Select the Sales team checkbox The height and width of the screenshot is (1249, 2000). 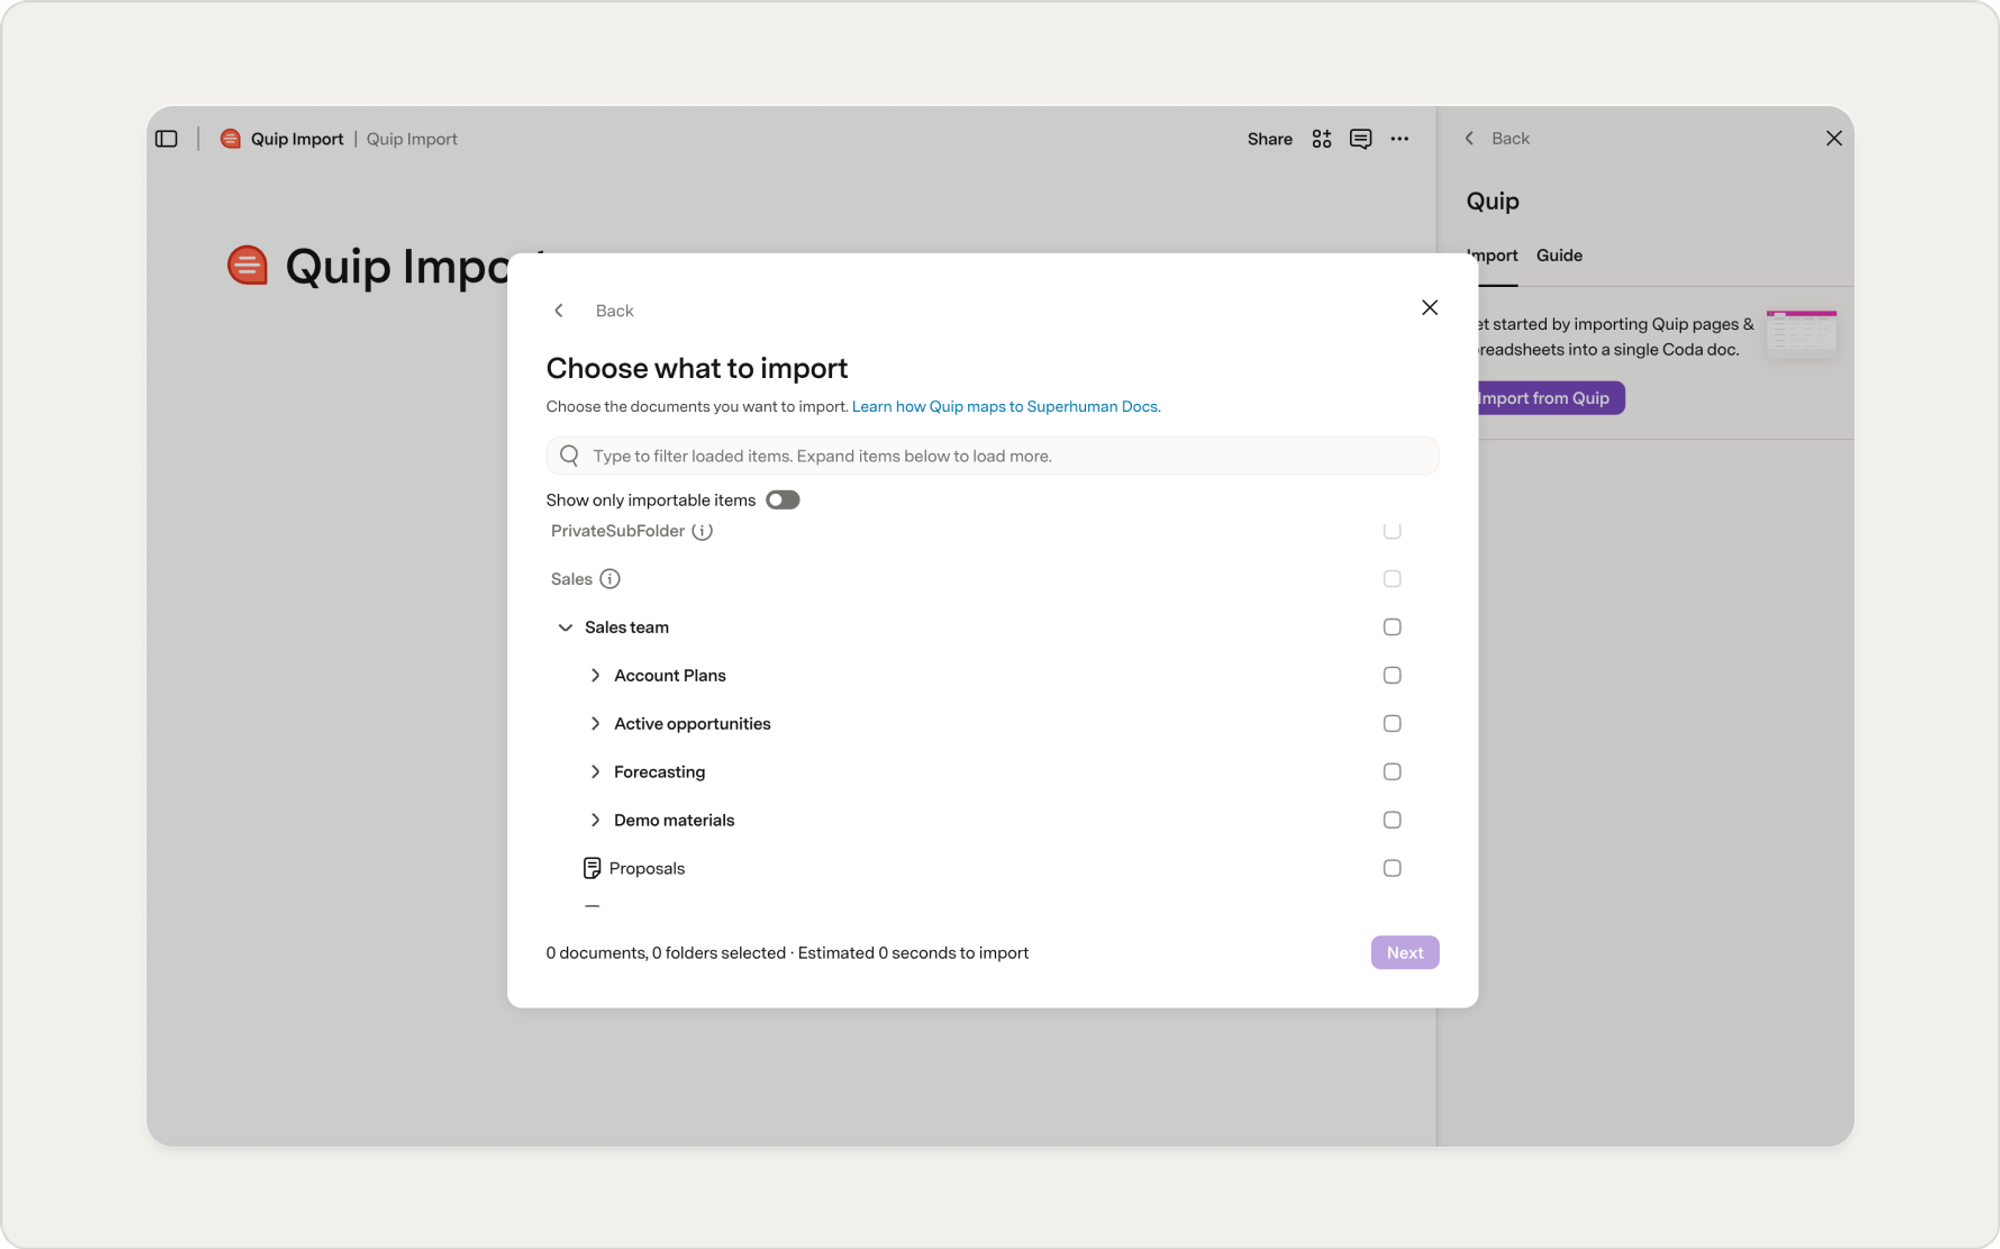point(1392,627)
